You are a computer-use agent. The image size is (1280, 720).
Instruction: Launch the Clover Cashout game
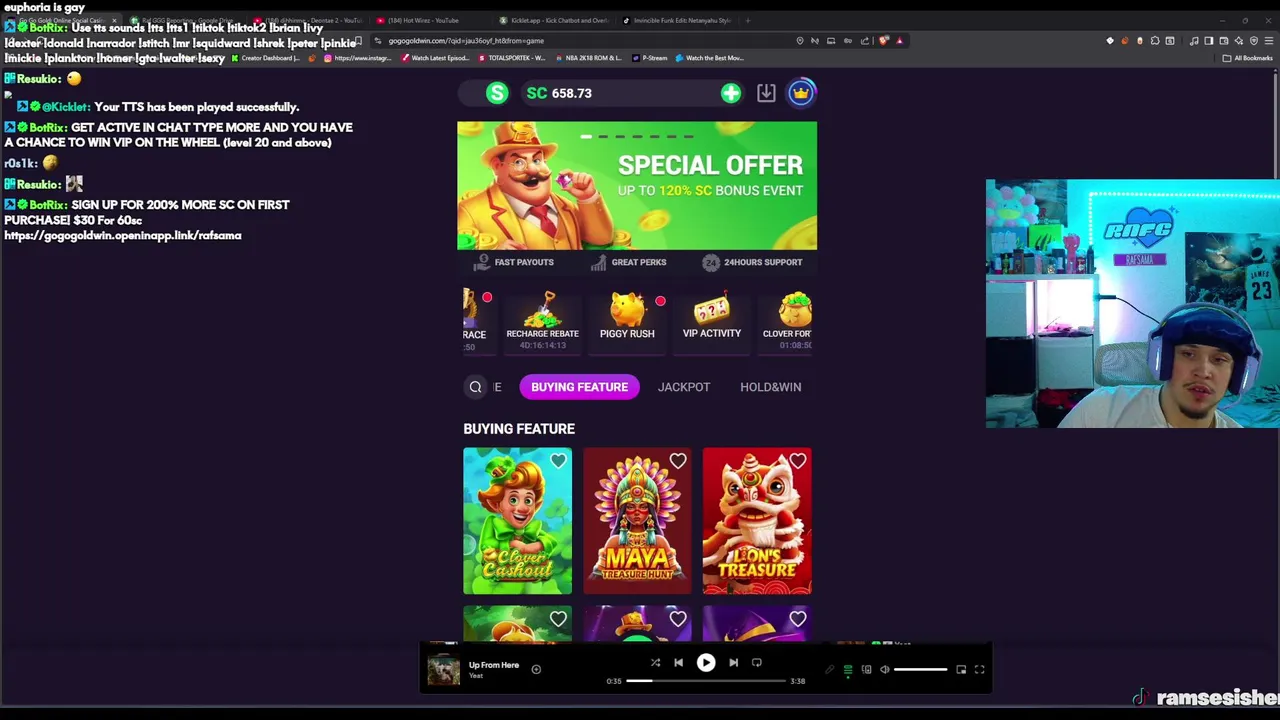(x=518, y=521)
